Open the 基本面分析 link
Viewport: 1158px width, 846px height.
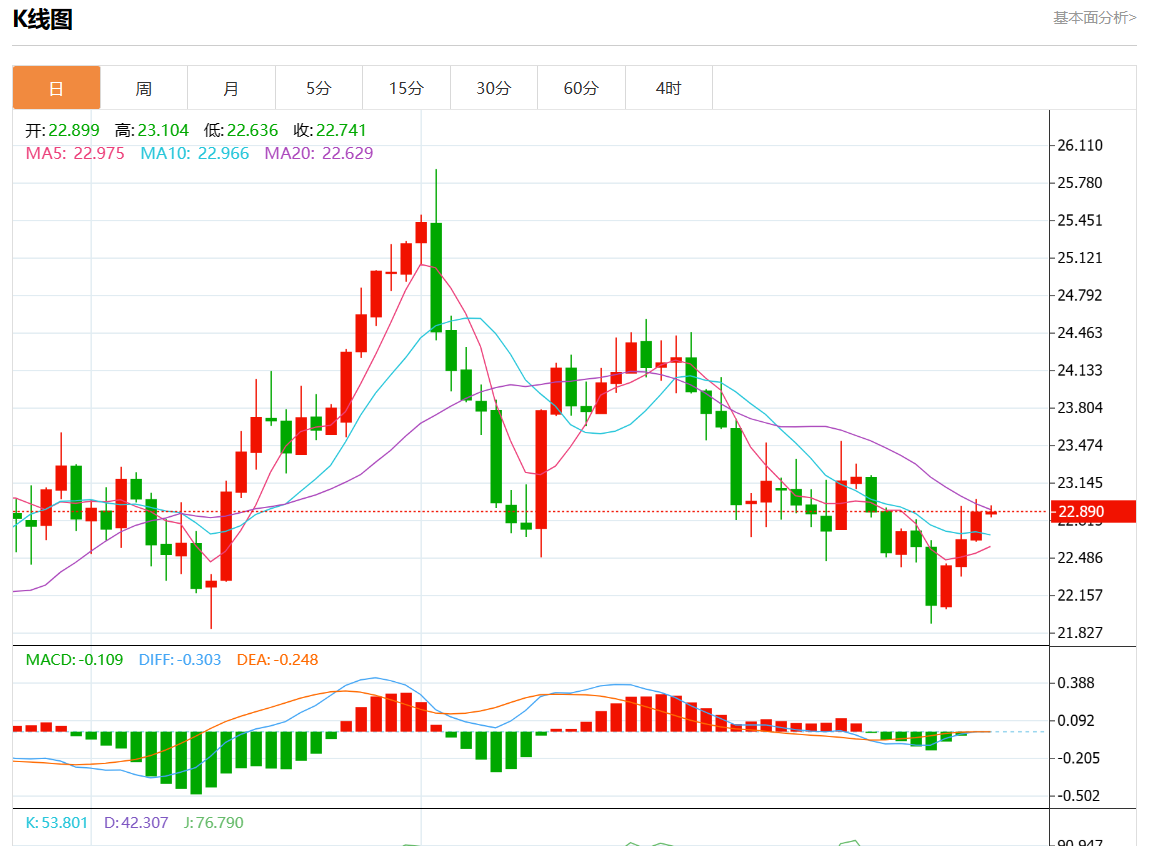point(1094,17)
